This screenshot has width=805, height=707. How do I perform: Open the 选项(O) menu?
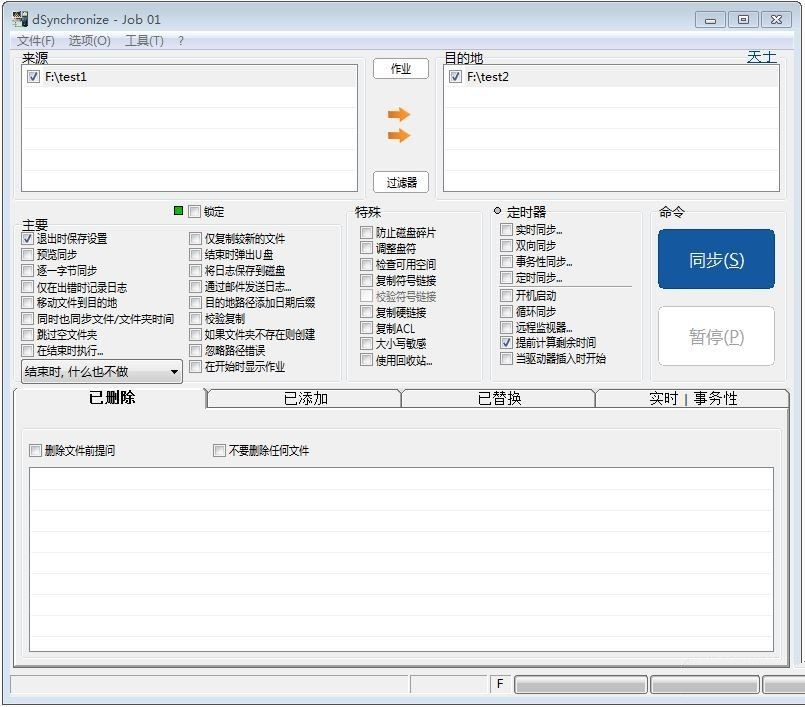point(89,41)
